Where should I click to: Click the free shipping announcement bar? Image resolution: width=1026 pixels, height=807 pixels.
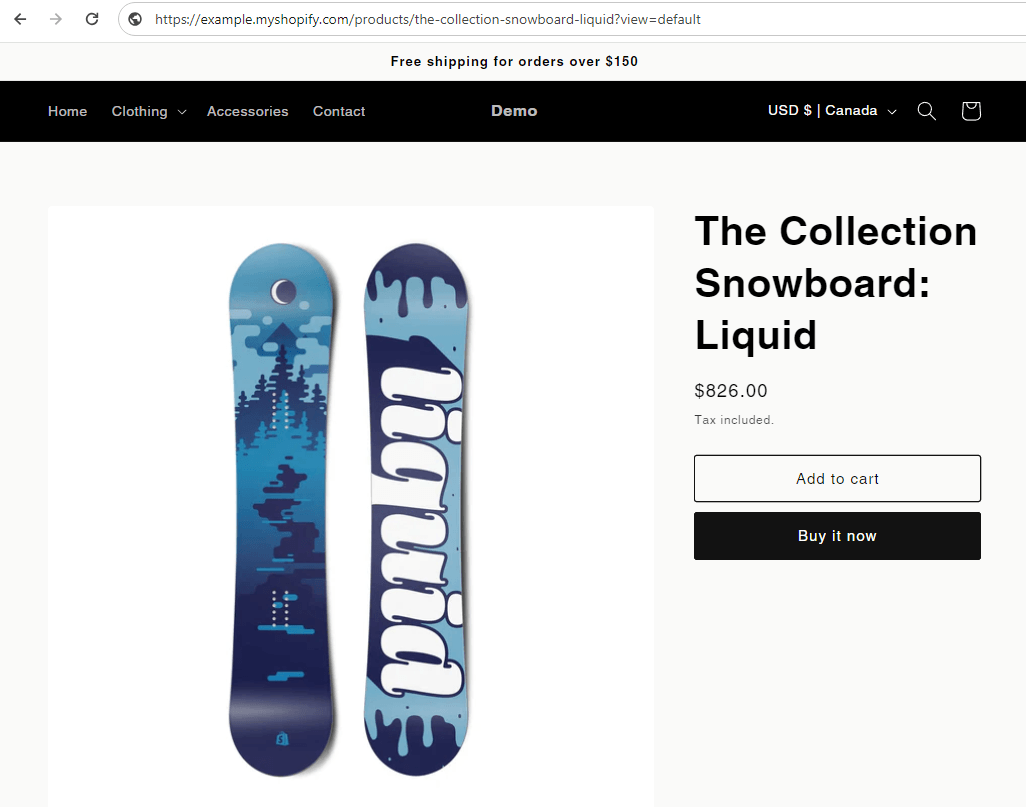(514, 61)
